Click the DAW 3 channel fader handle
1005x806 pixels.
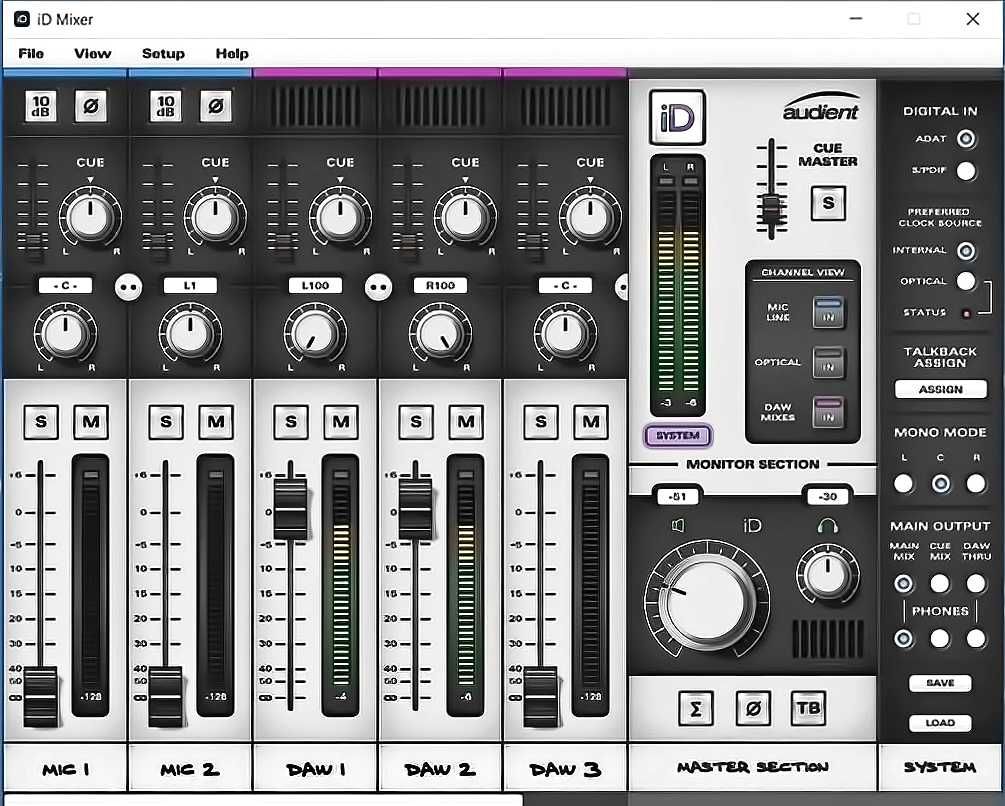tap(540, 696)
